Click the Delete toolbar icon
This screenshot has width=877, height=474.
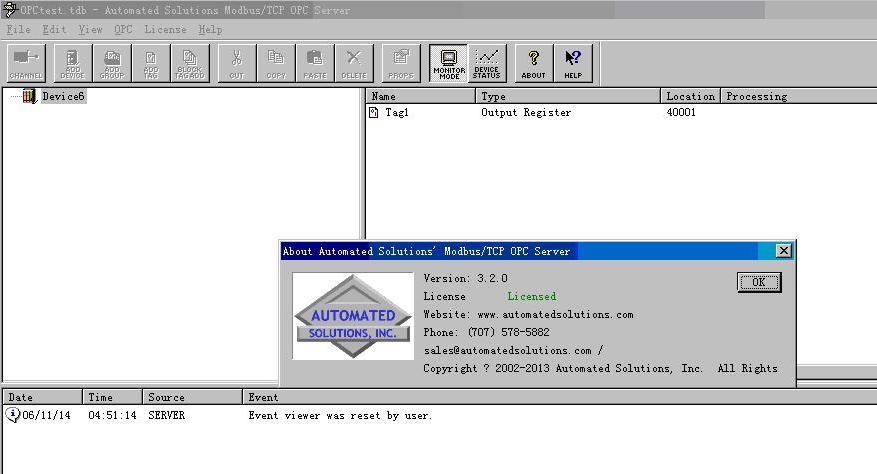(x=354, y=63)
